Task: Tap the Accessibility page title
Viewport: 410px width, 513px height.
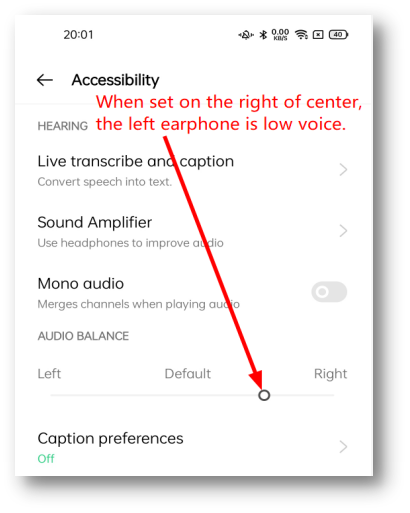Action: point(115,80)
